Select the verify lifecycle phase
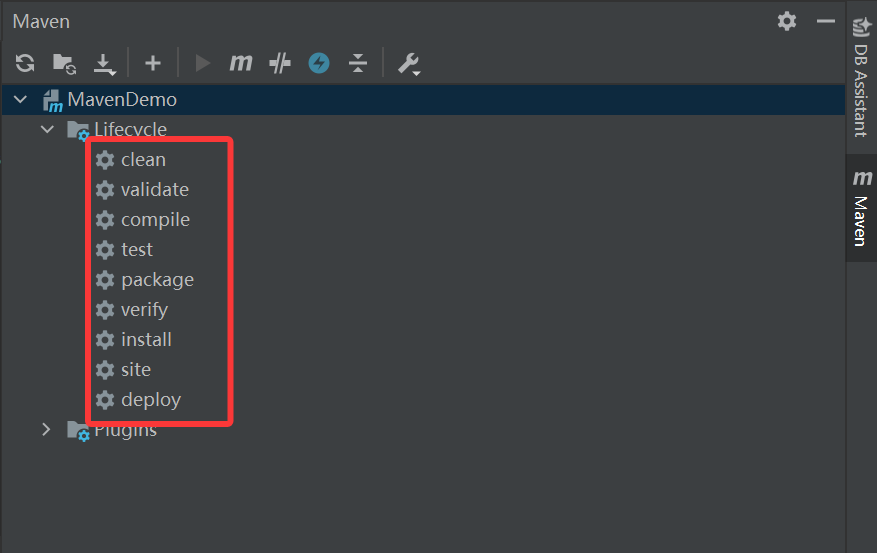The image size is (877, 553). 144,310
